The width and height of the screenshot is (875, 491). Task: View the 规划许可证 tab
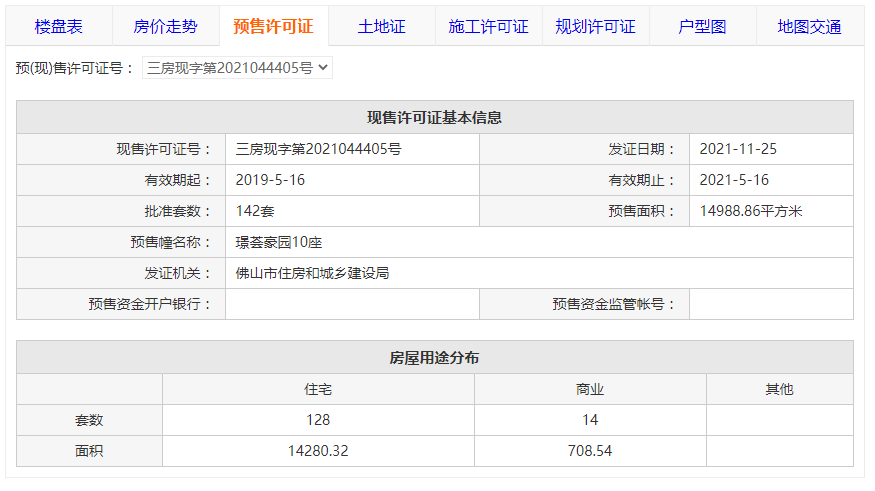click(595, 27)
